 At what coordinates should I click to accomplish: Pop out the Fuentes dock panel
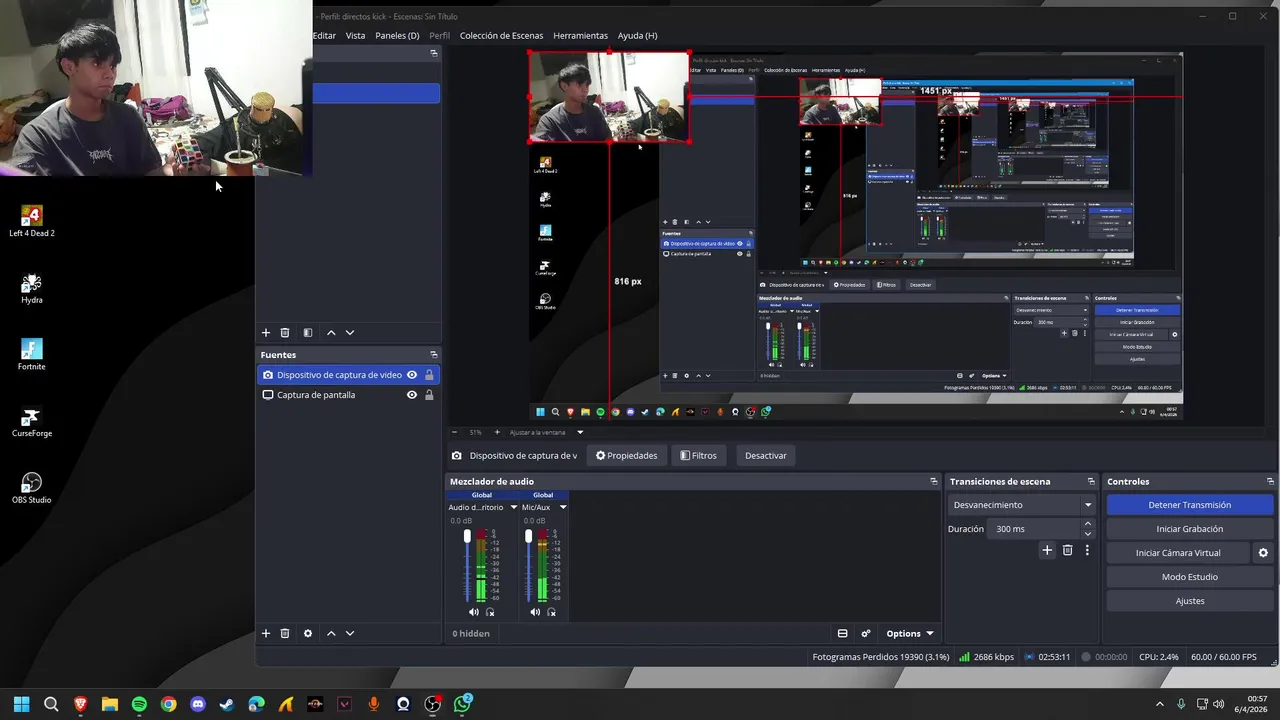tap(434, 354)
